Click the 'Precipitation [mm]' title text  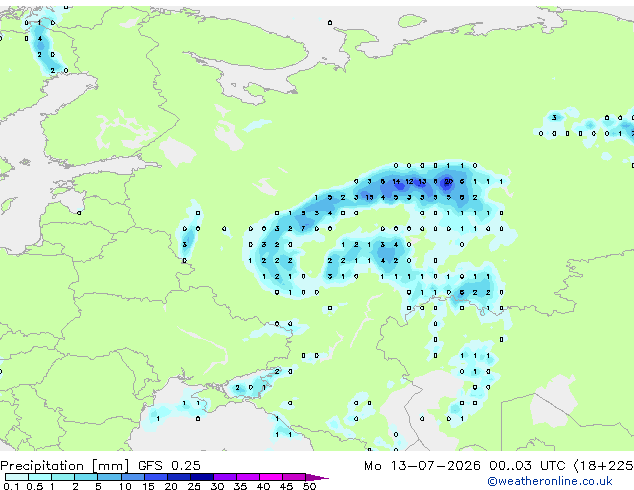(65, 466)
